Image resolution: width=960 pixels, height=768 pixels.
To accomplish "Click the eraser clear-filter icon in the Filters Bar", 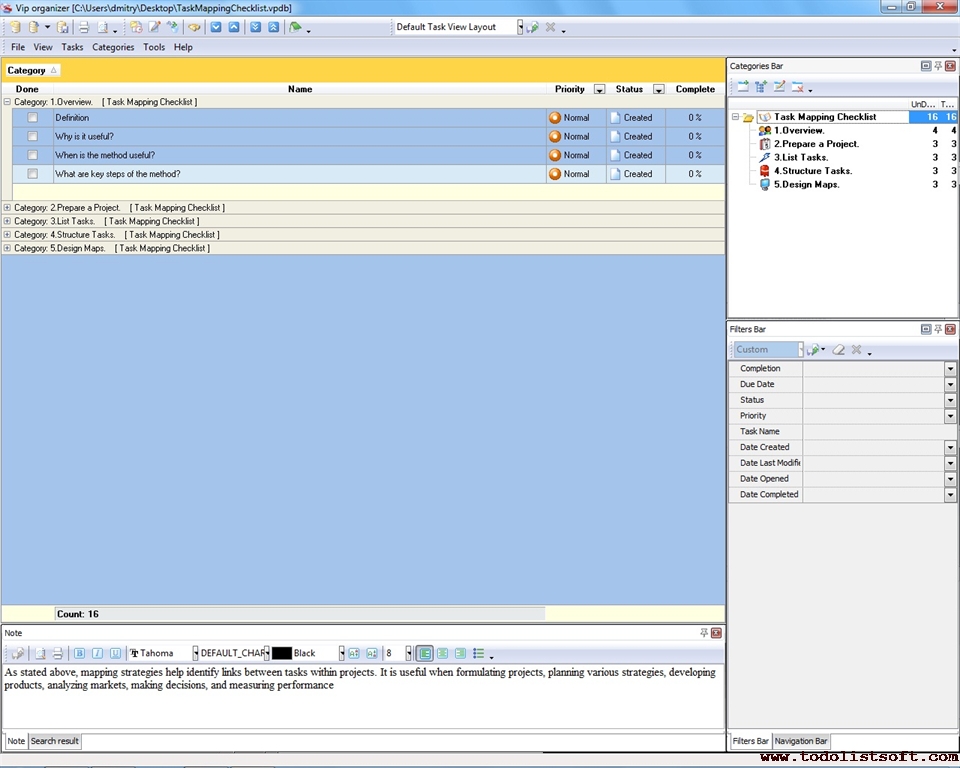I will coord(839,350).
